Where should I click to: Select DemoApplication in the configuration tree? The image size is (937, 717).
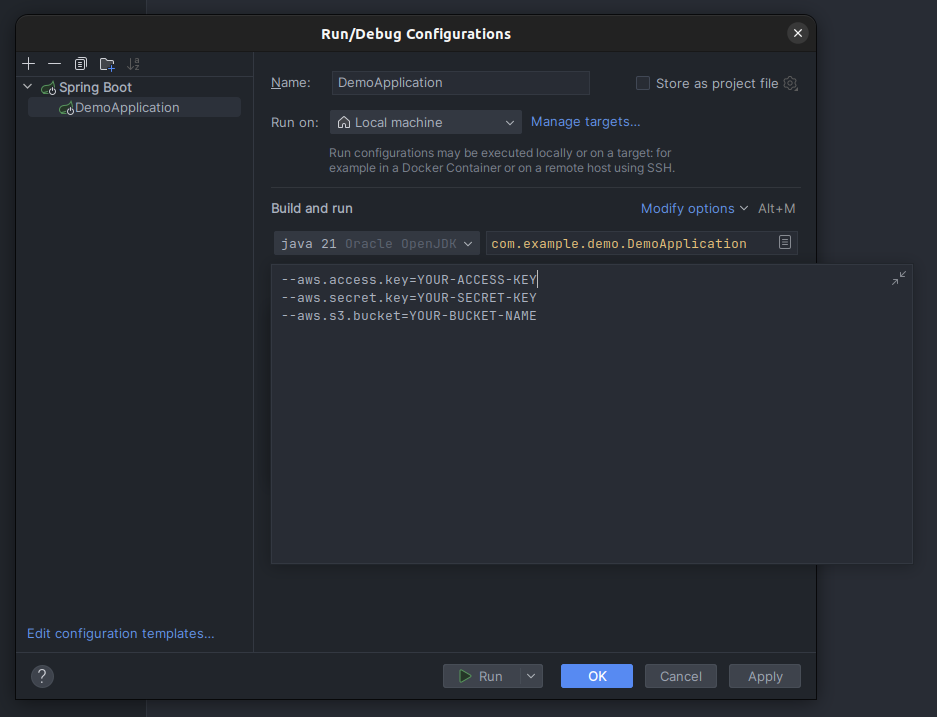[134, 108]
